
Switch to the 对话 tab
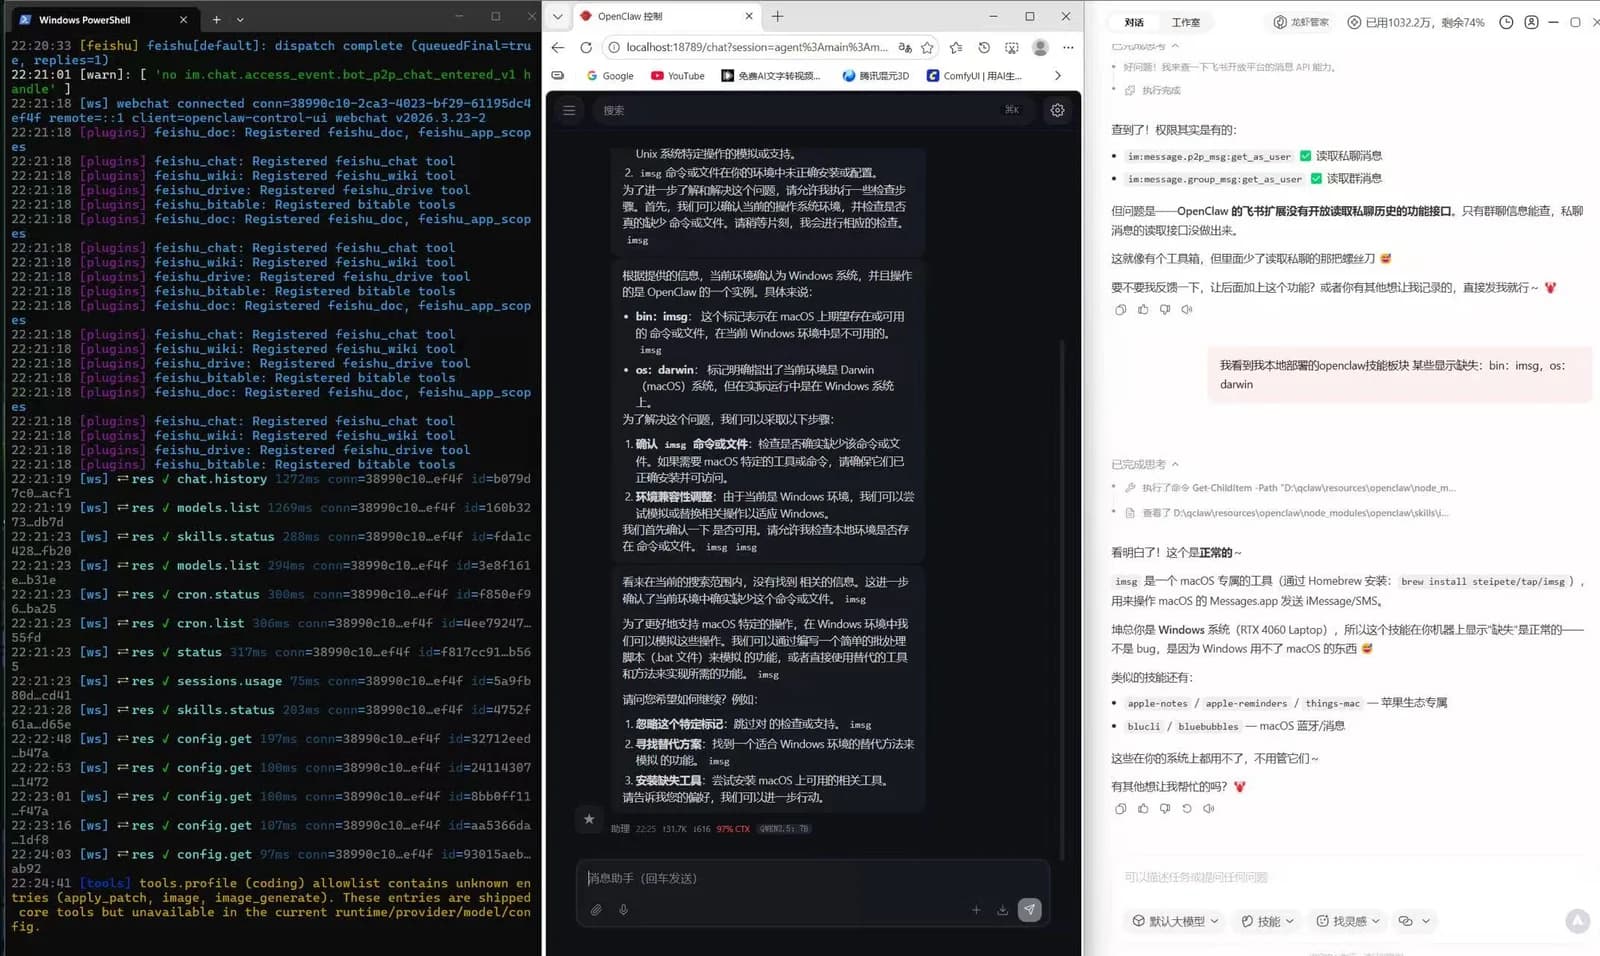pyautogui.click(x=1134, y=22)
